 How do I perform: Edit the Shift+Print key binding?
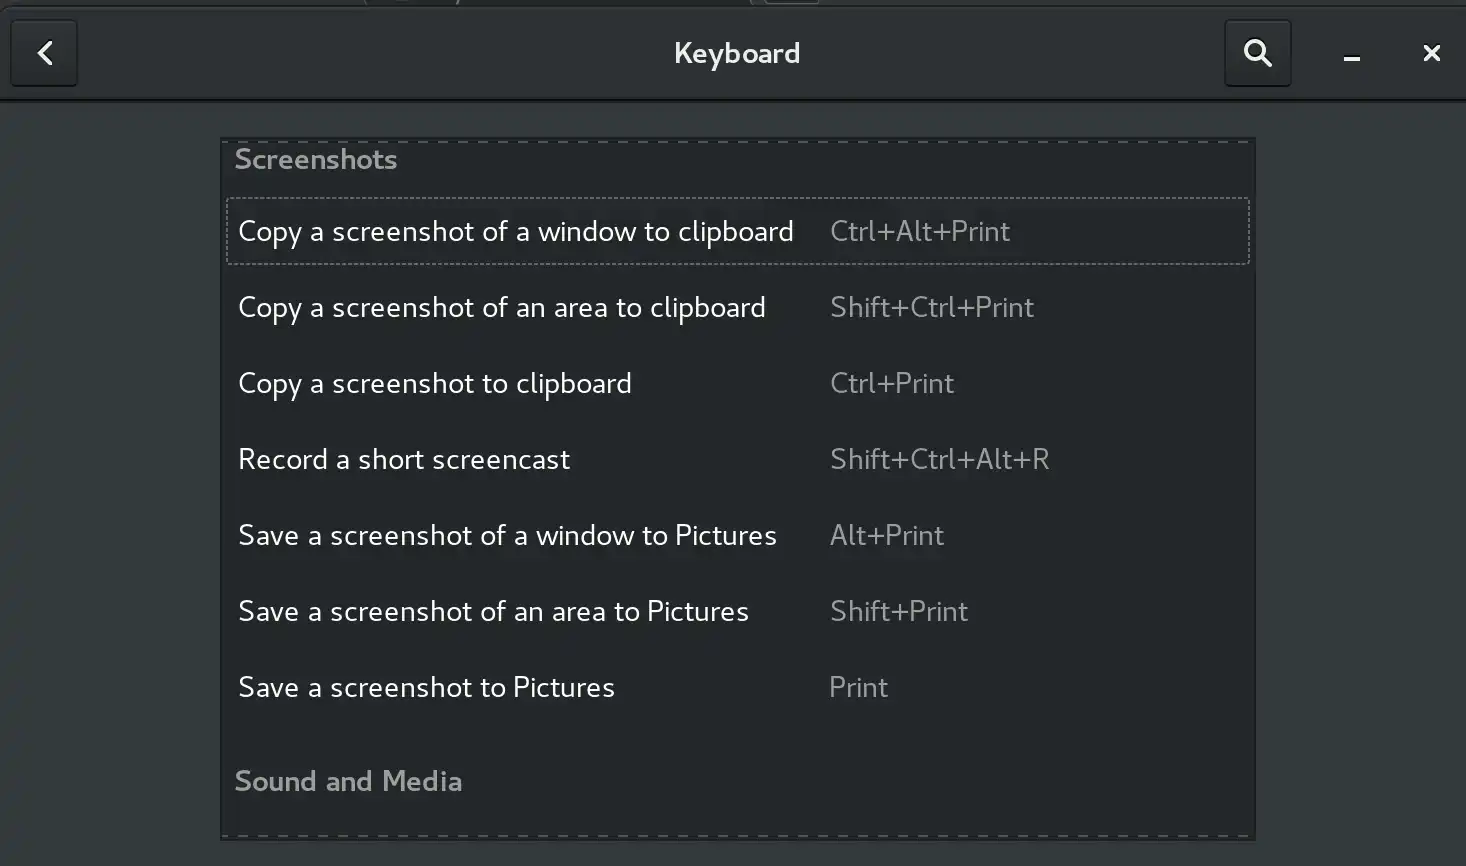pyautogui.click(x=898, y=612)
